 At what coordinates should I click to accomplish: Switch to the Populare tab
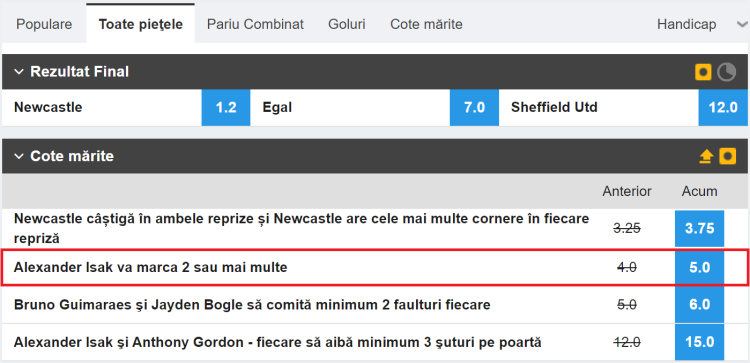pyautogui.click(x=44, y=24)
